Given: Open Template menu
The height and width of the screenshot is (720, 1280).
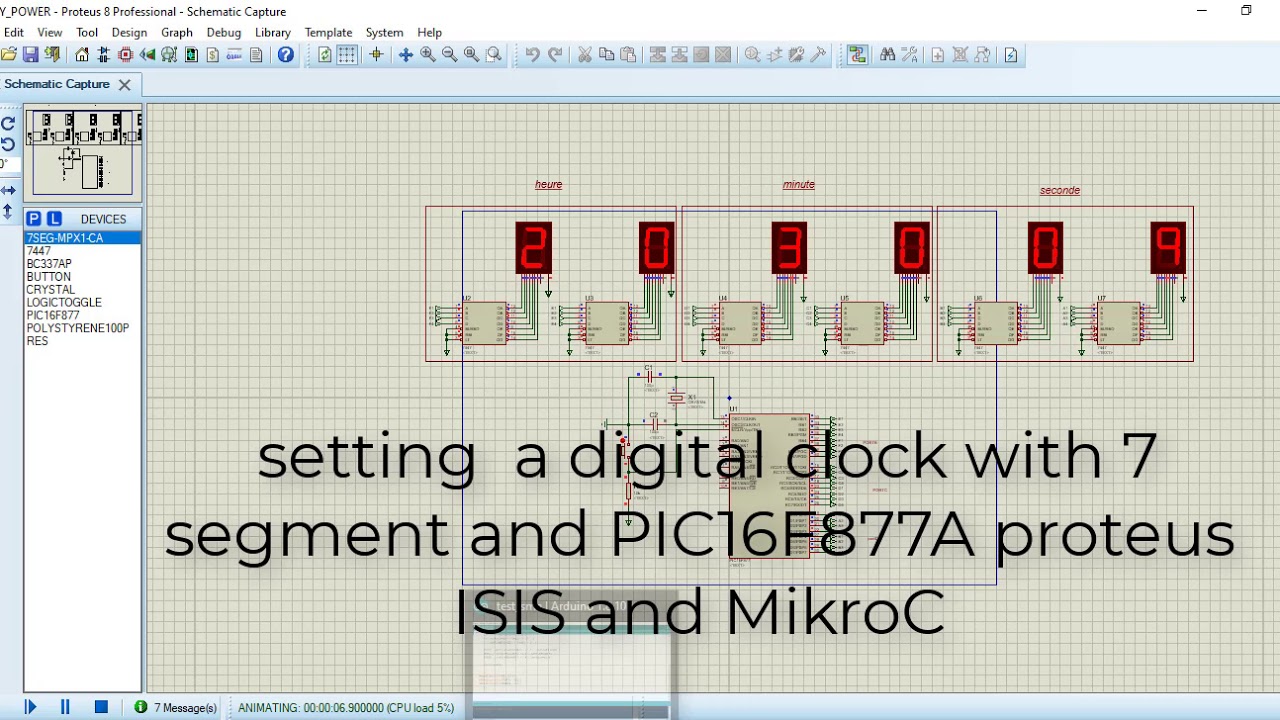Looking at the screenshot, I should pos(328,32).
